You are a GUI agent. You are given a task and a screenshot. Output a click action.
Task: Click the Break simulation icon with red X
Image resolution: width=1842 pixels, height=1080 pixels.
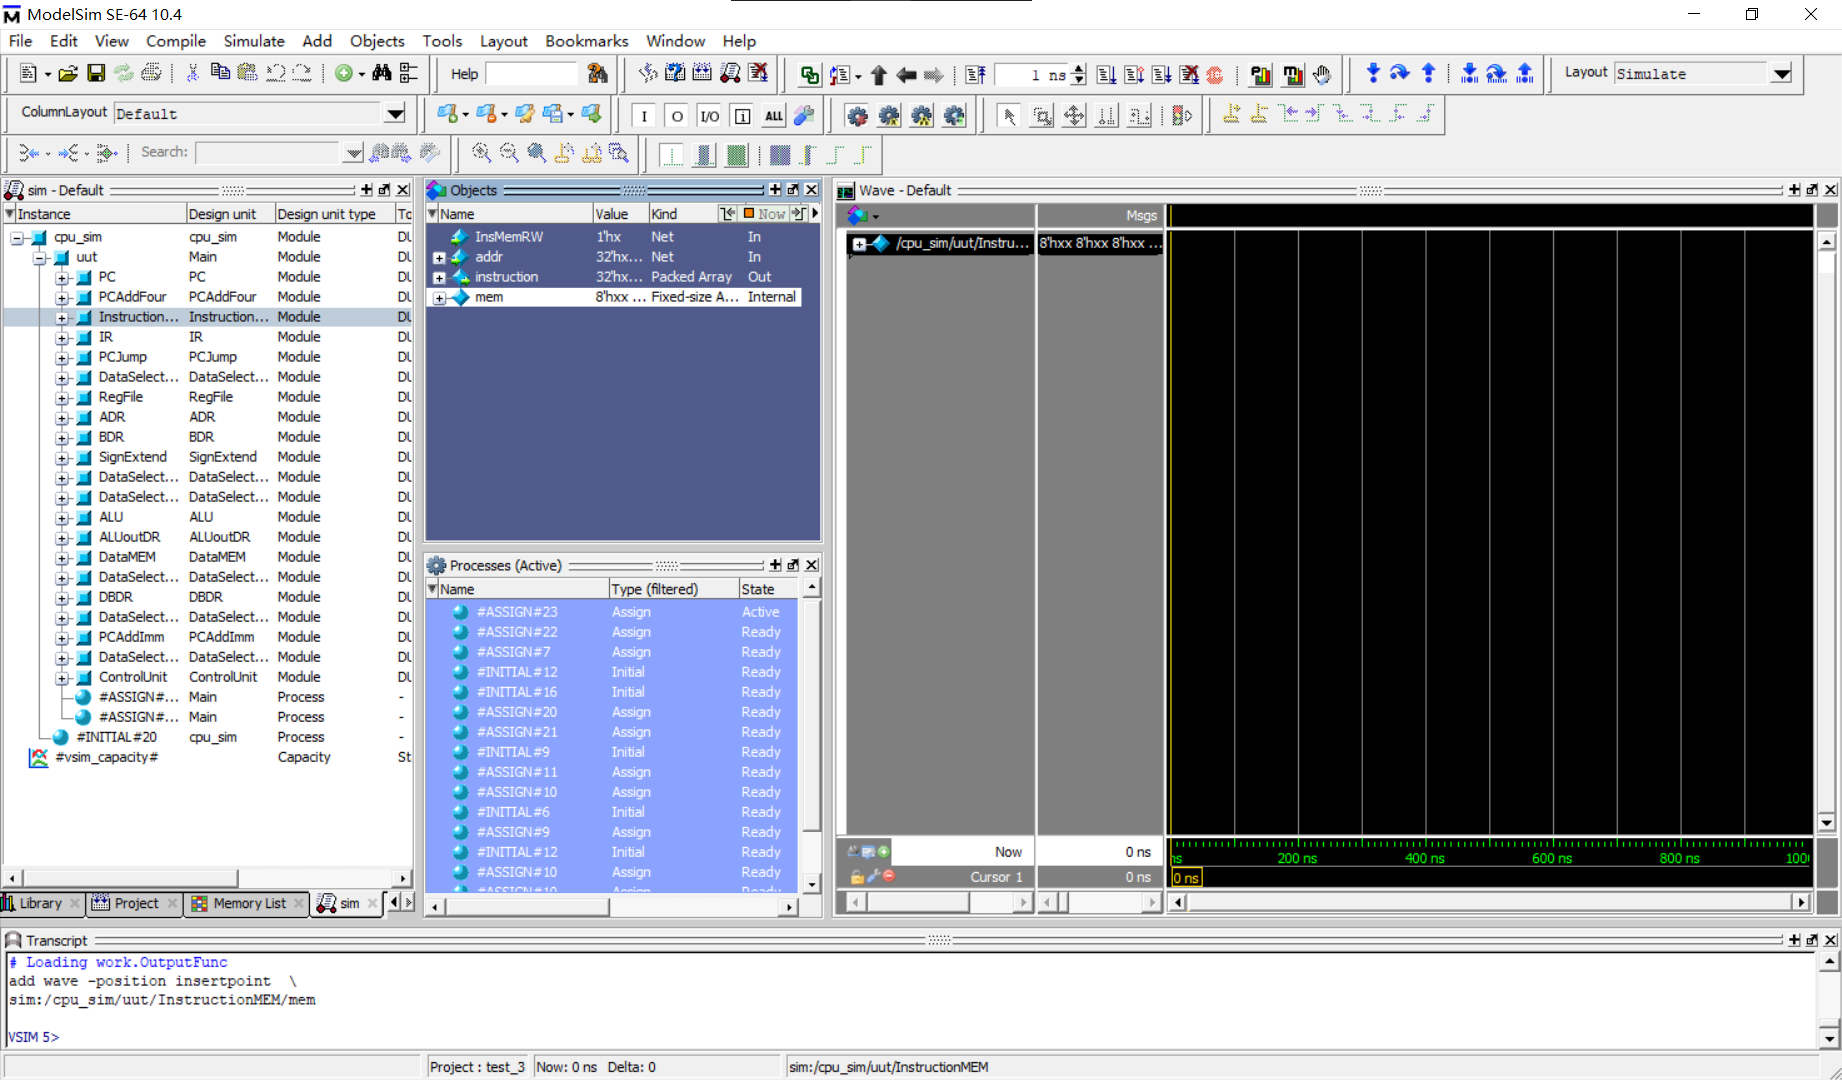point(1189,74)
